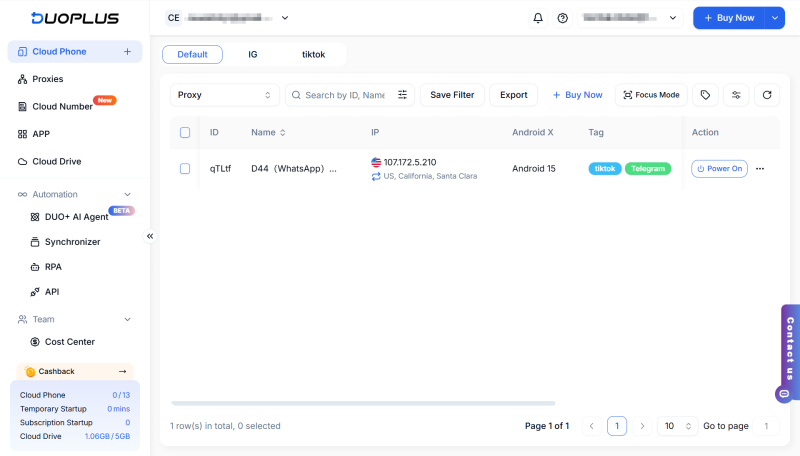Switch to the tiktok tab
Viewport: 800px width, 456px height.
click(313, 54)
